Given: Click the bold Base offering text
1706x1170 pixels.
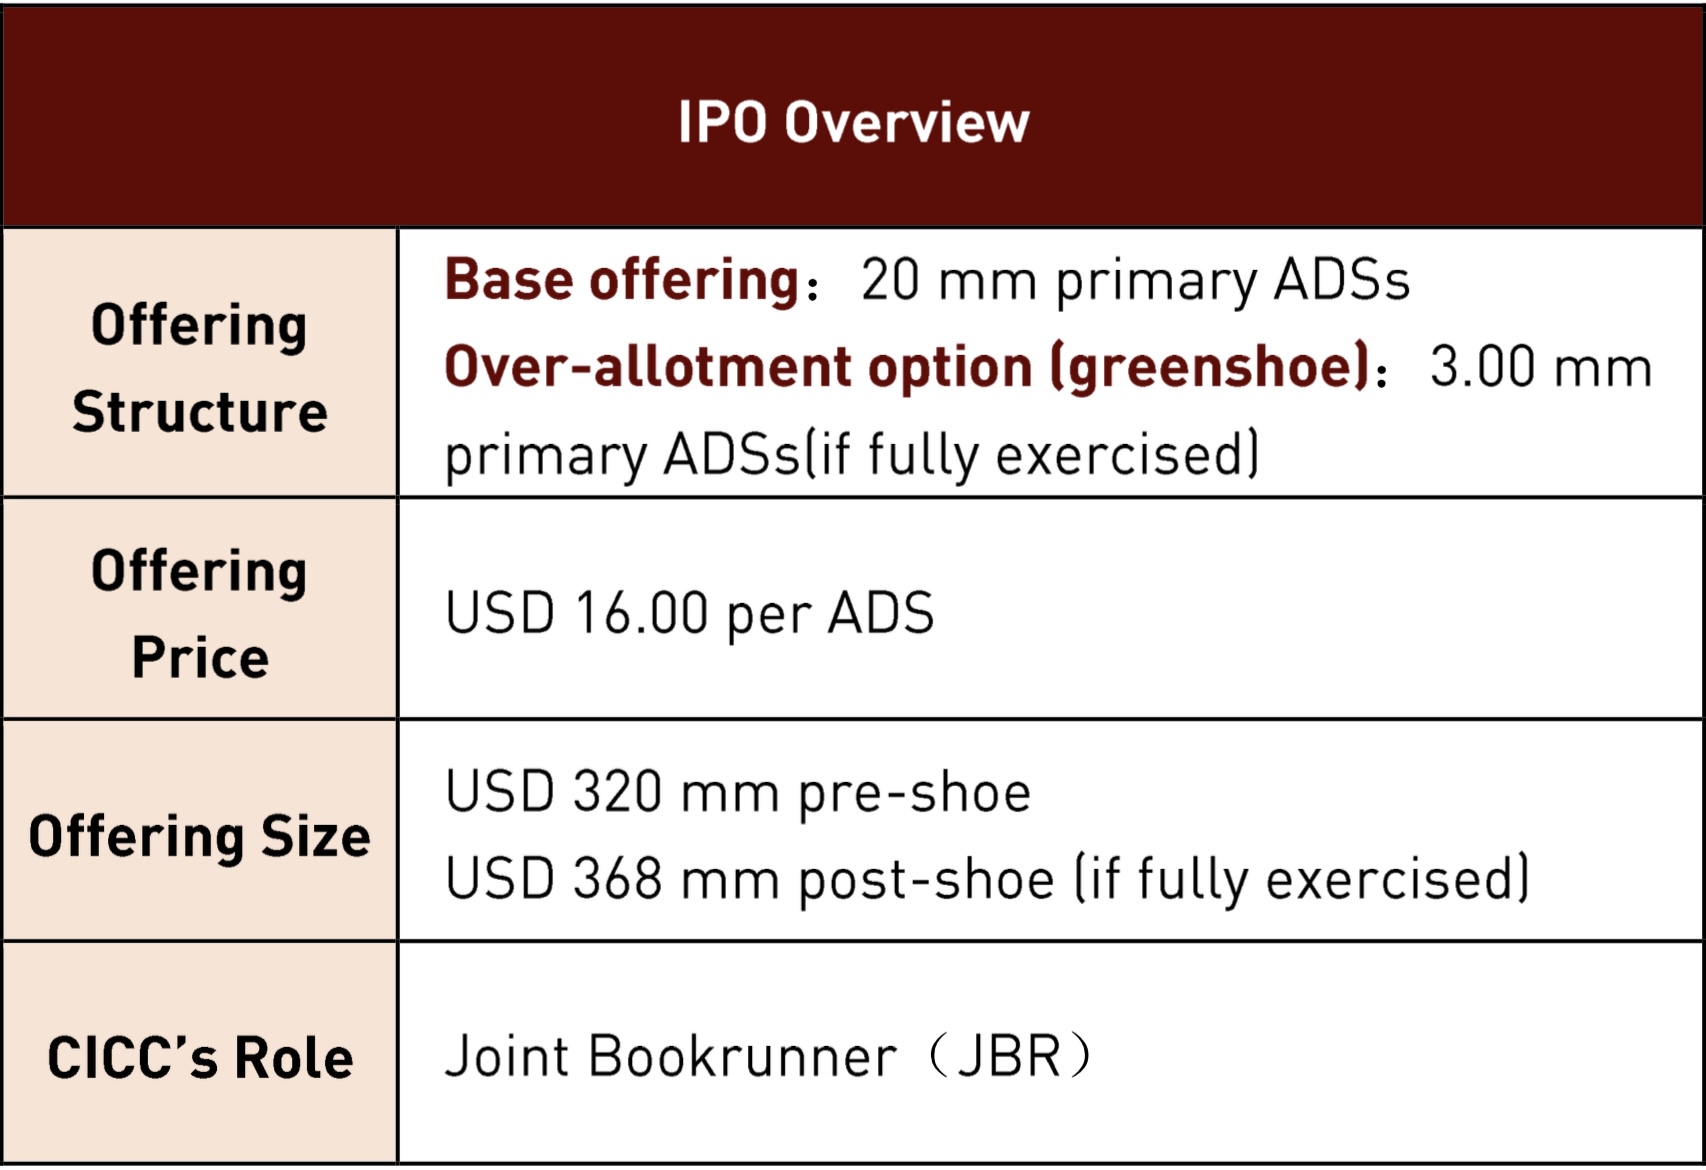Looking at the screenshot, I should pyautogui.click(x=621, y=279).
